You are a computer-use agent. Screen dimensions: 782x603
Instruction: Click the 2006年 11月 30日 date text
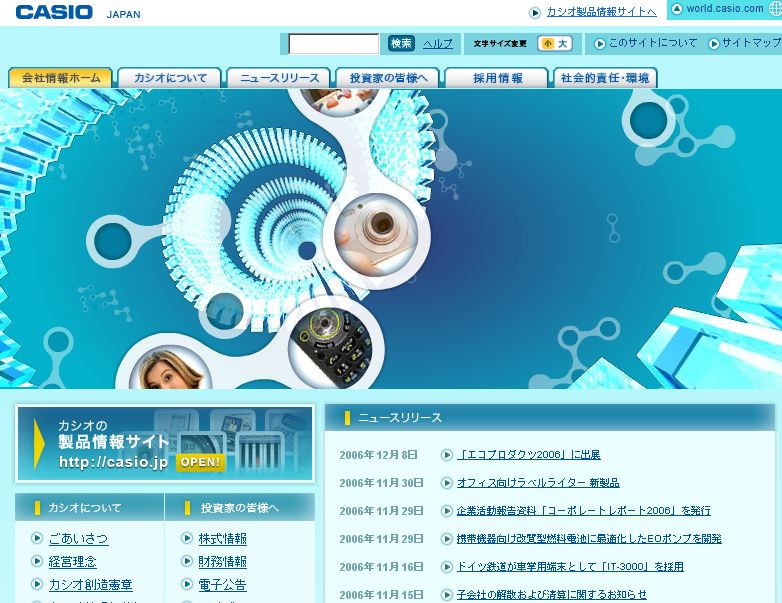click(x=382, y=483)
